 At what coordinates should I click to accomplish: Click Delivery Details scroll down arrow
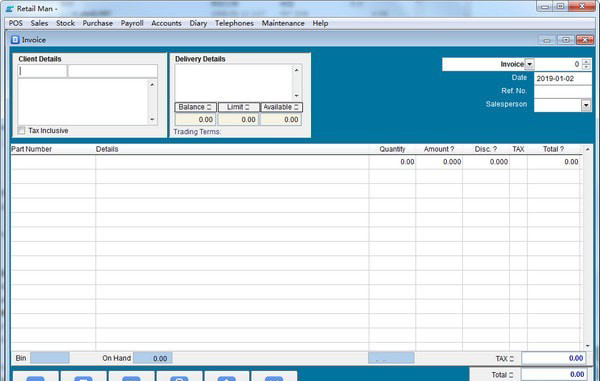point(297,96)
